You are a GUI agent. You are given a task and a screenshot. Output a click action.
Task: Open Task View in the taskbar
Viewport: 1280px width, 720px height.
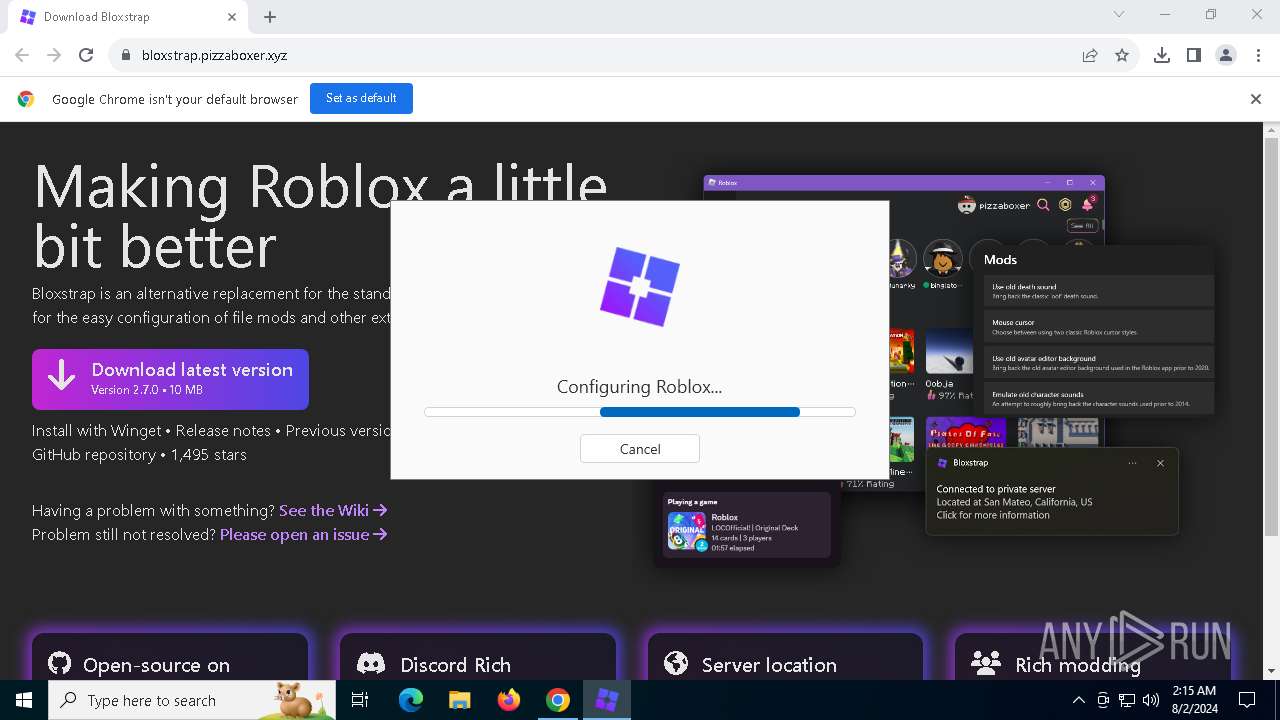click(360, 700)
